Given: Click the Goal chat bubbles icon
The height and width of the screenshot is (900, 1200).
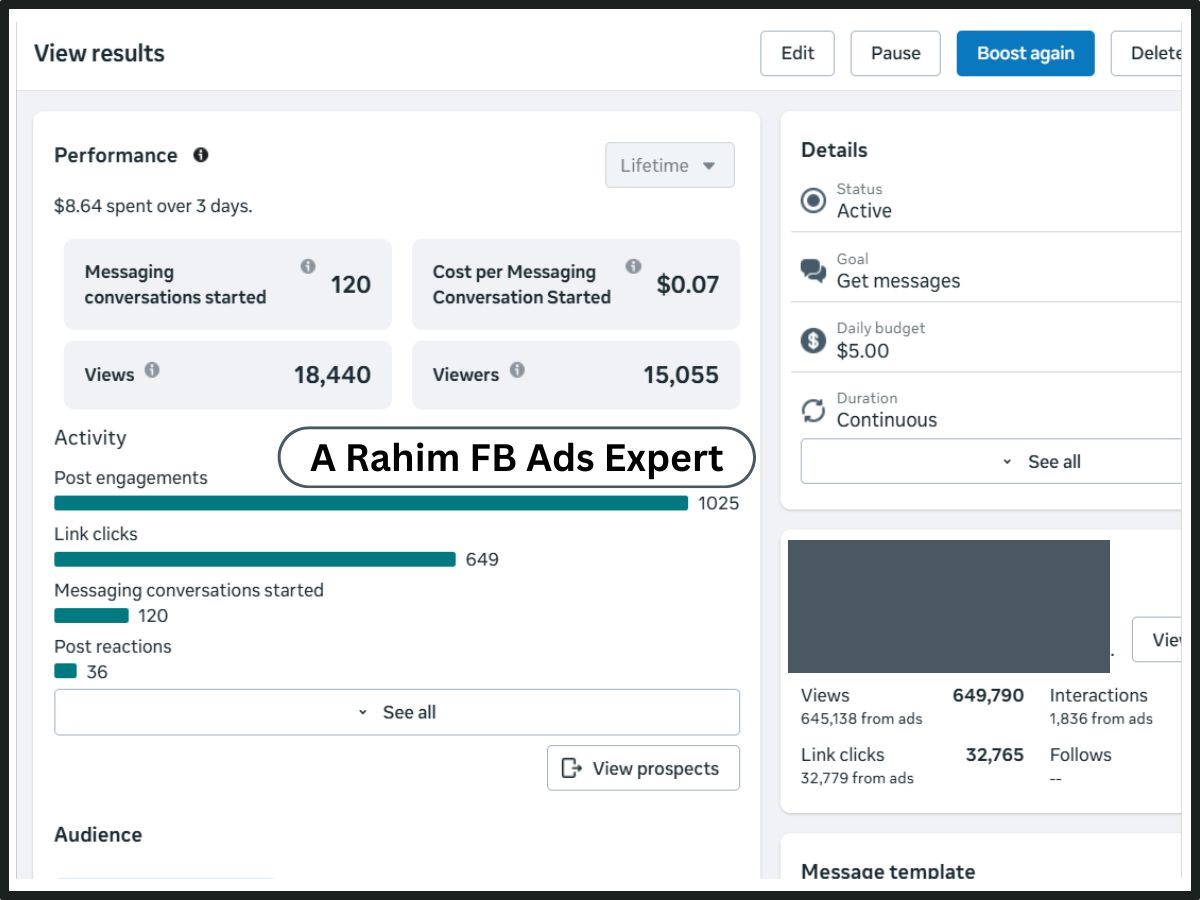Looking at the screenshot, I should [814, 270].
